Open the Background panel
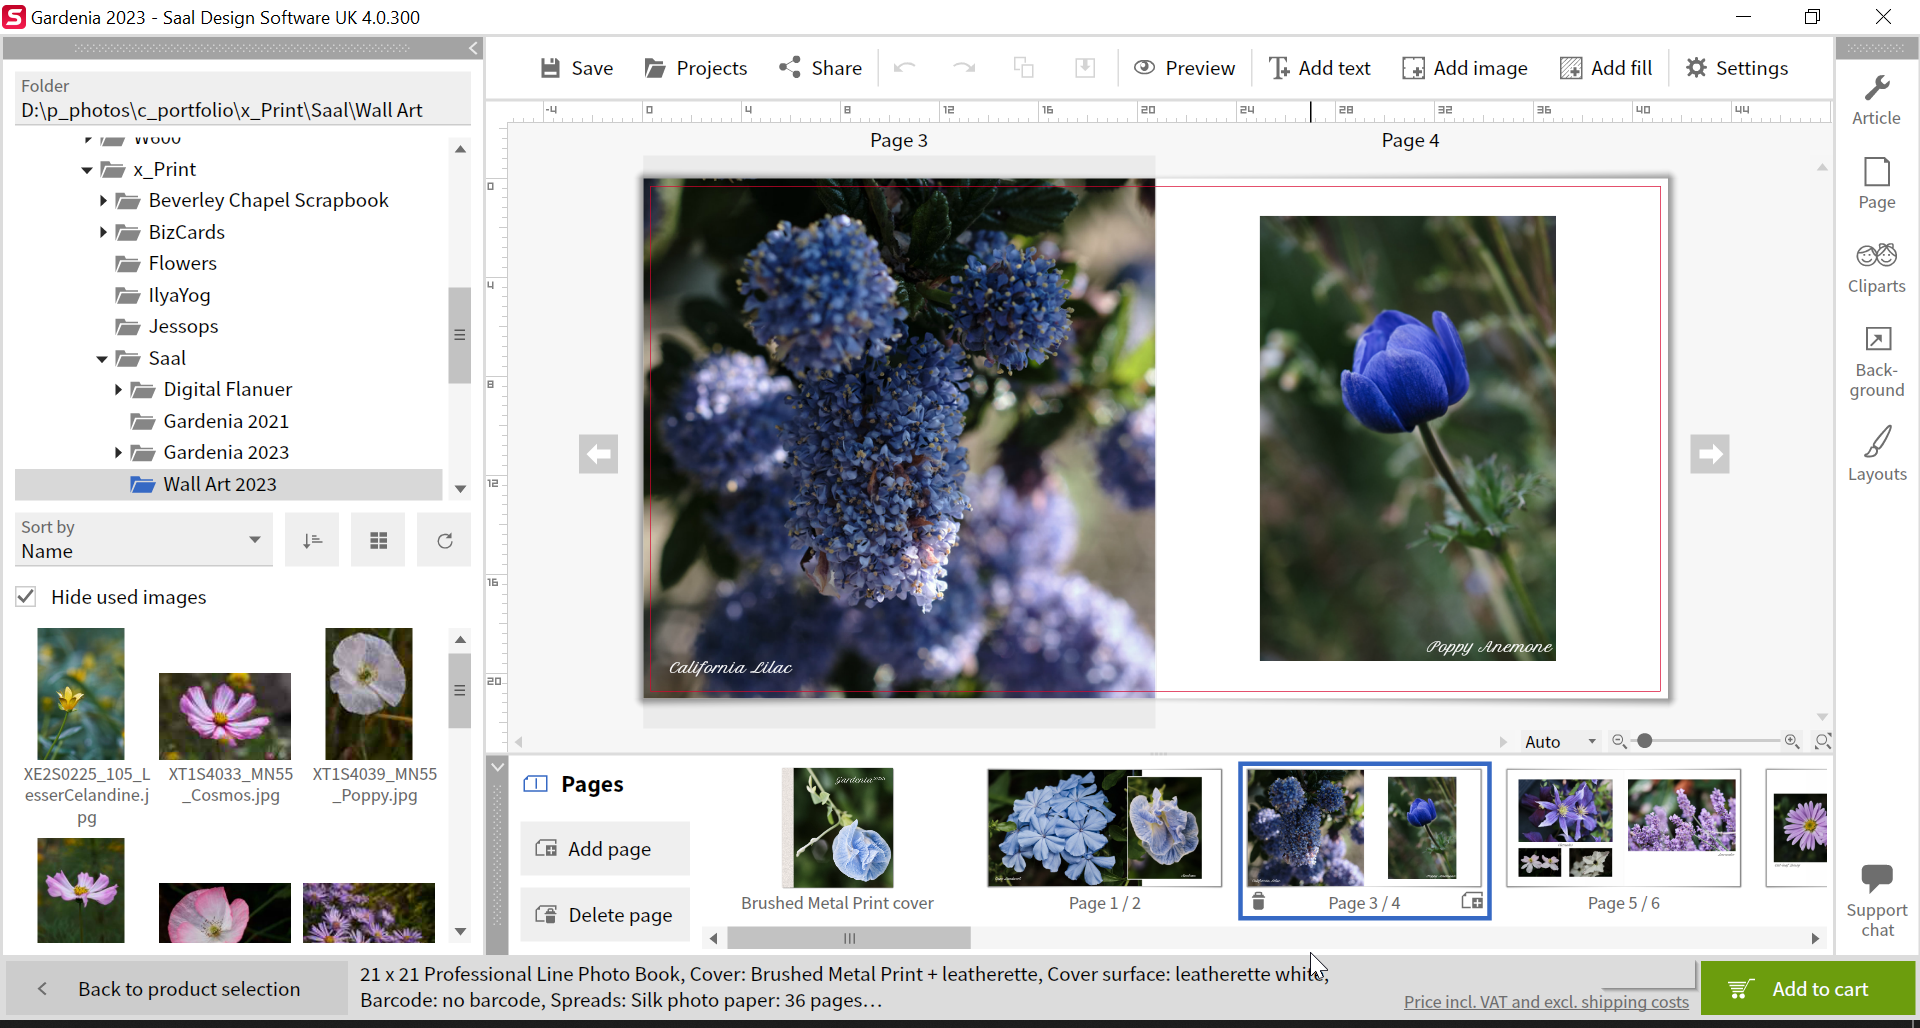The width and height of the screenshot is (1920, 1028). pyautogui.click(x=1877, y=360)
